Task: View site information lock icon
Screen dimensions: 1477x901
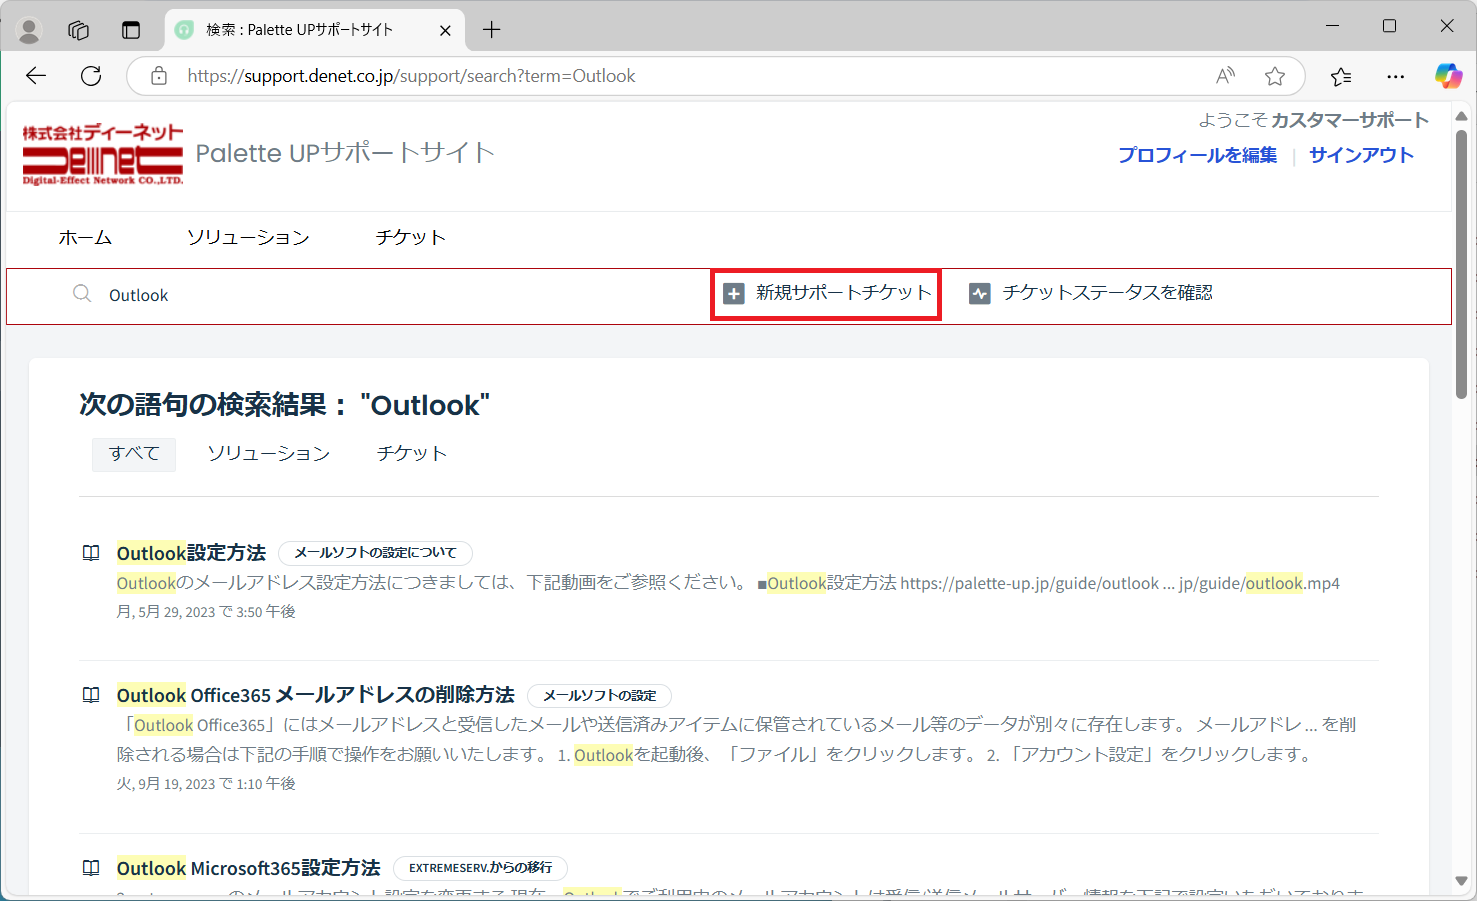Action: 158,76
